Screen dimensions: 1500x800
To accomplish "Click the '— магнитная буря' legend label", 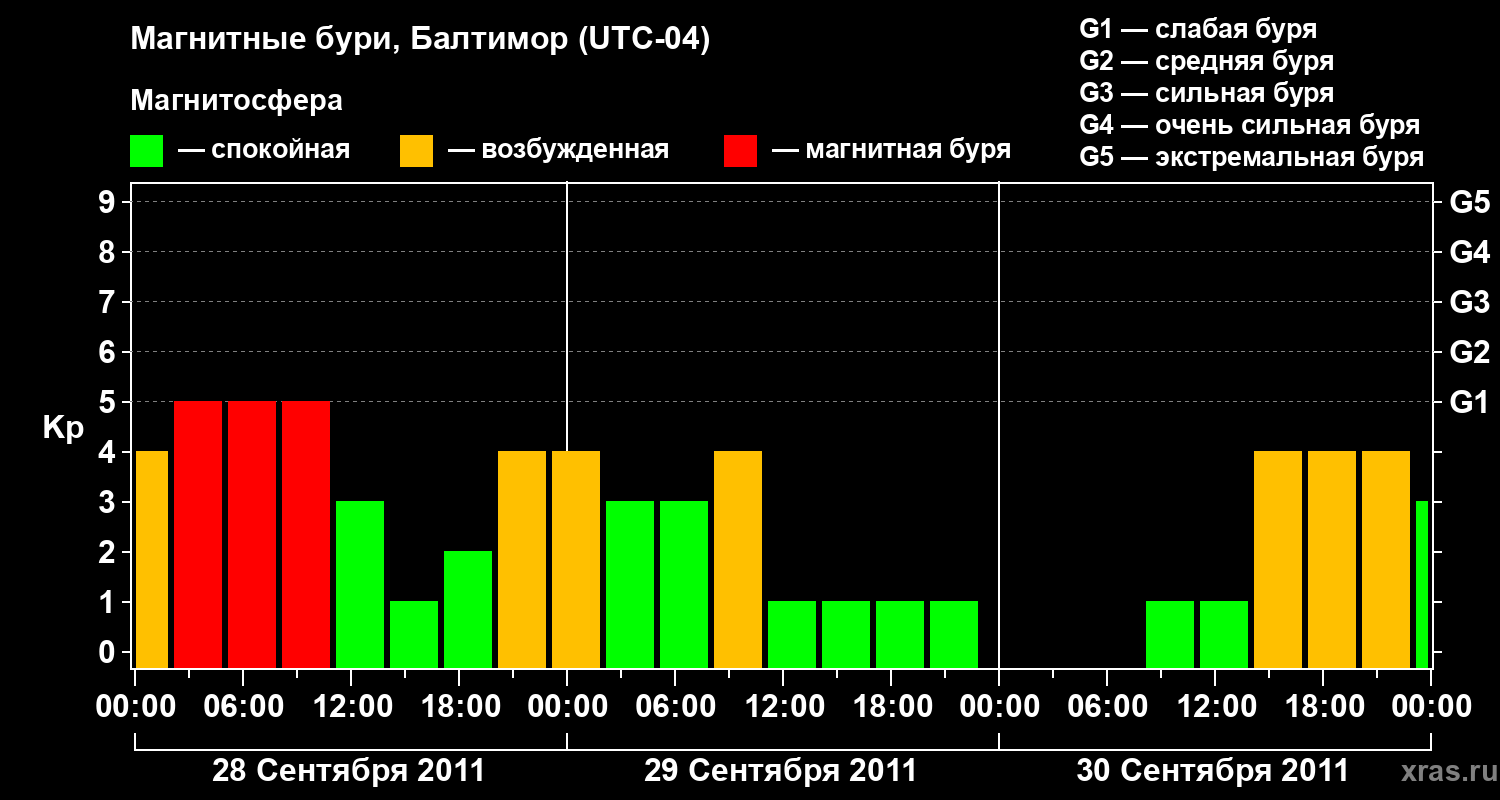I will pyautogui.click(x=892, y=151).
